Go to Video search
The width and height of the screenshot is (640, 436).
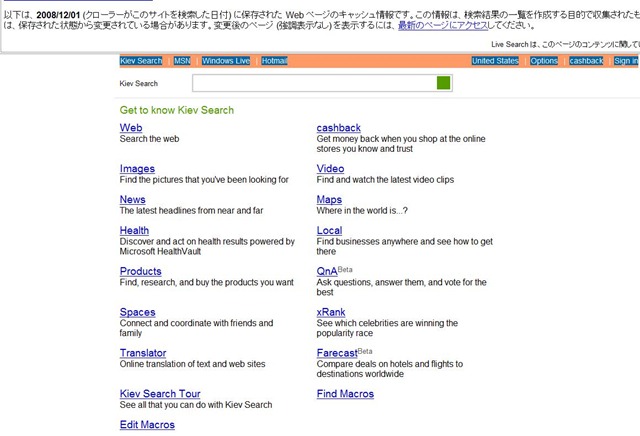point(330,169)
